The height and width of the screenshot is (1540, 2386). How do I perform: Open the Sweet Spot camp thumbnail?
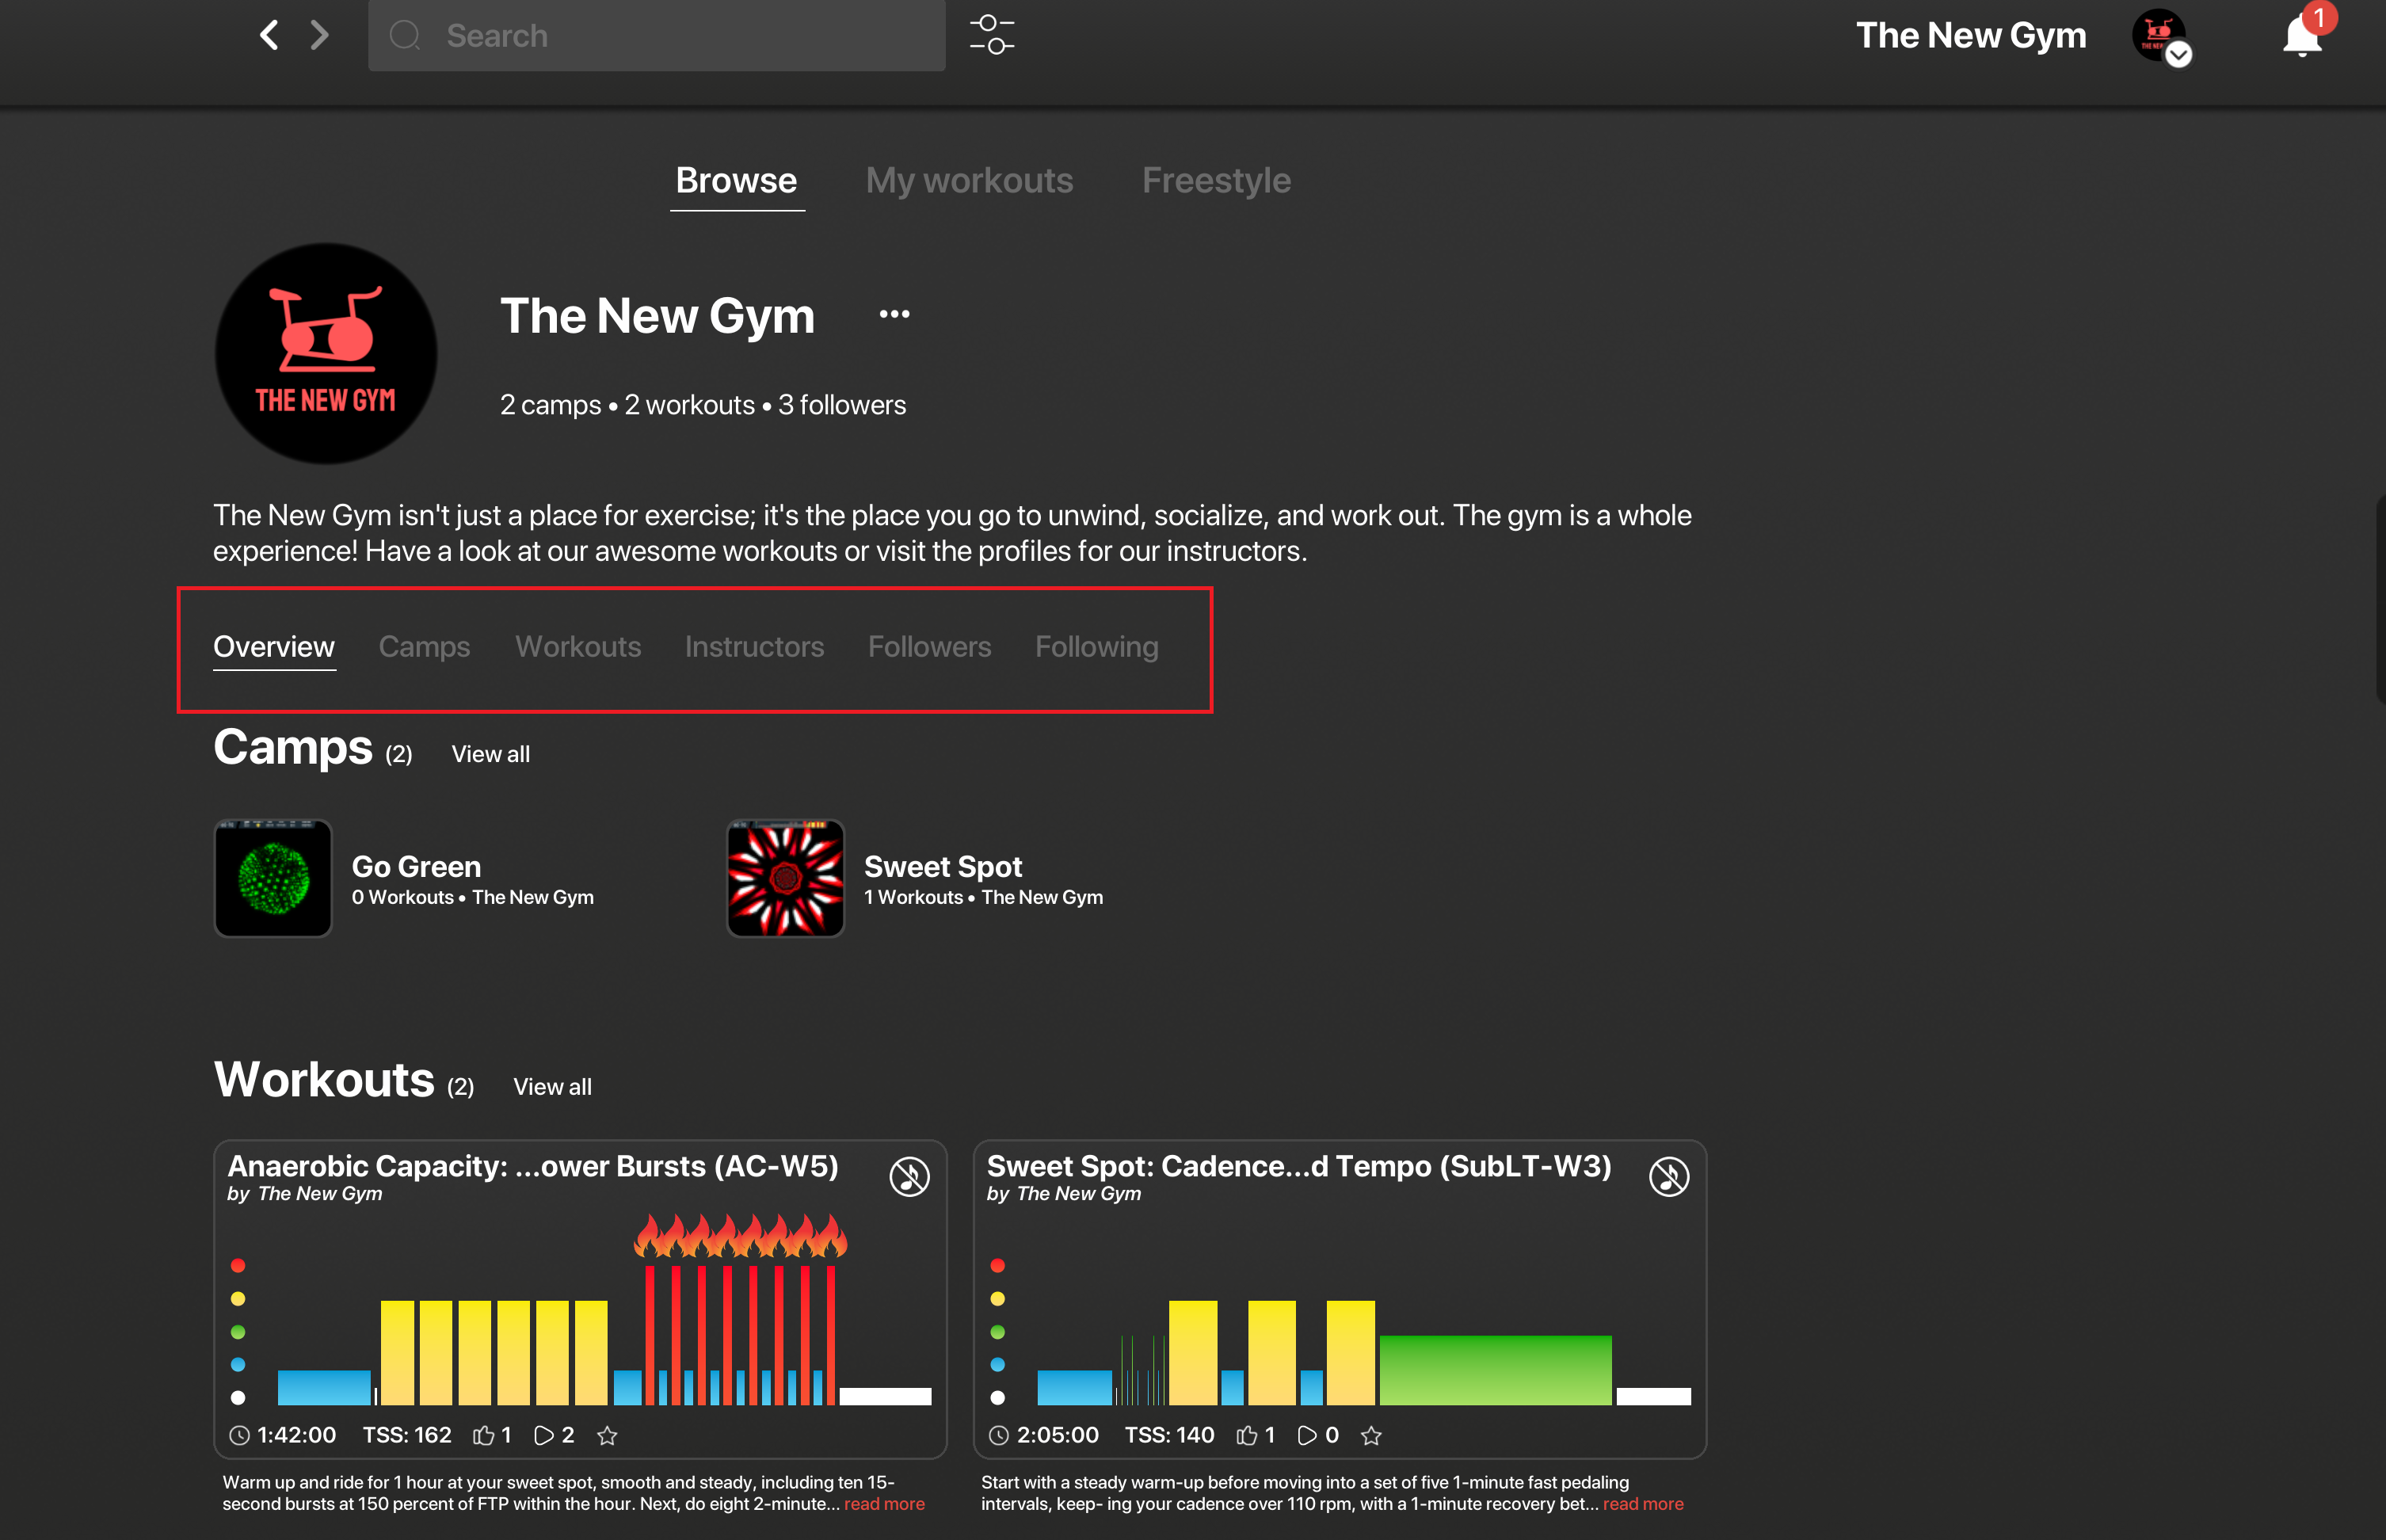tap(785, 878)
